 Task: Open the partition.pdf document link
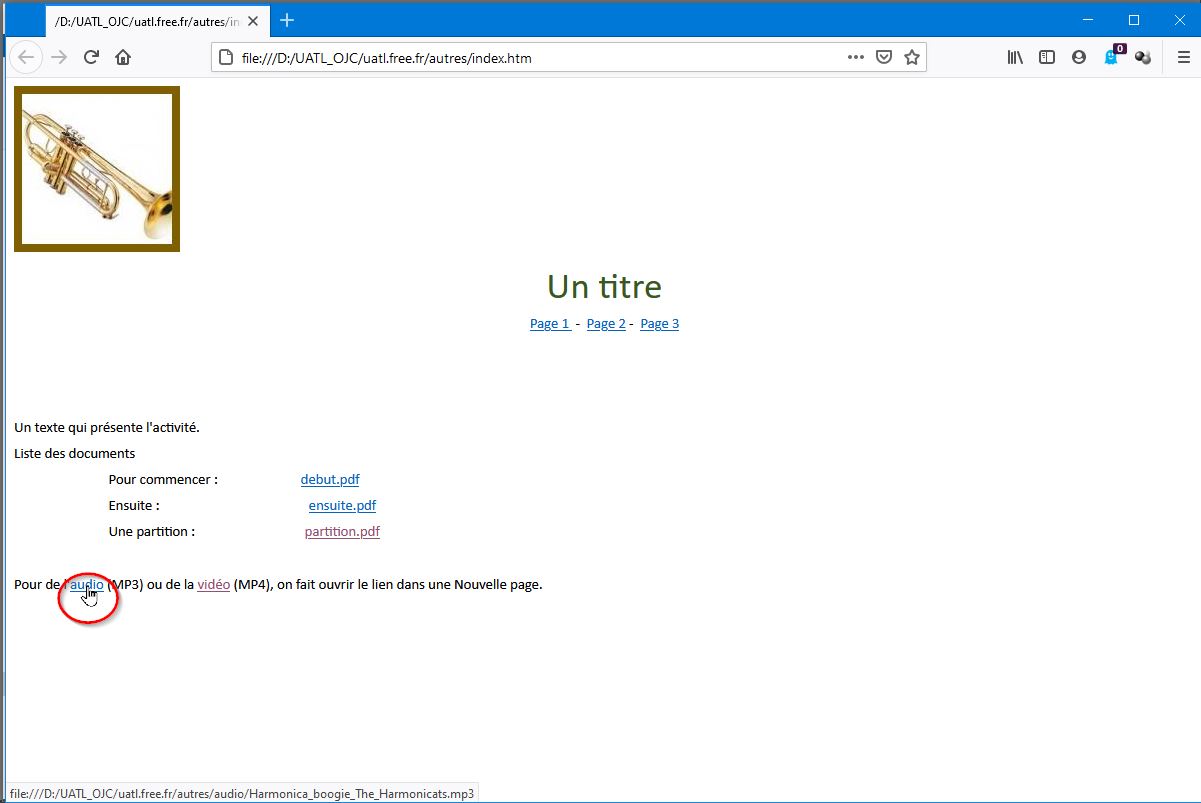(x=342, y=532)
